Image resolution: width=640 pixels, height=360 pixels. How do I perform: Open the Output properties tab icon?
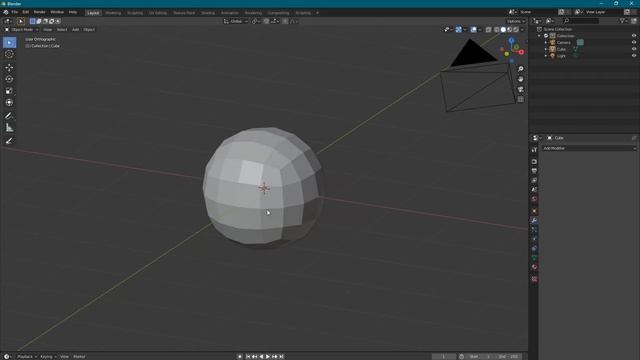[534, 171]
